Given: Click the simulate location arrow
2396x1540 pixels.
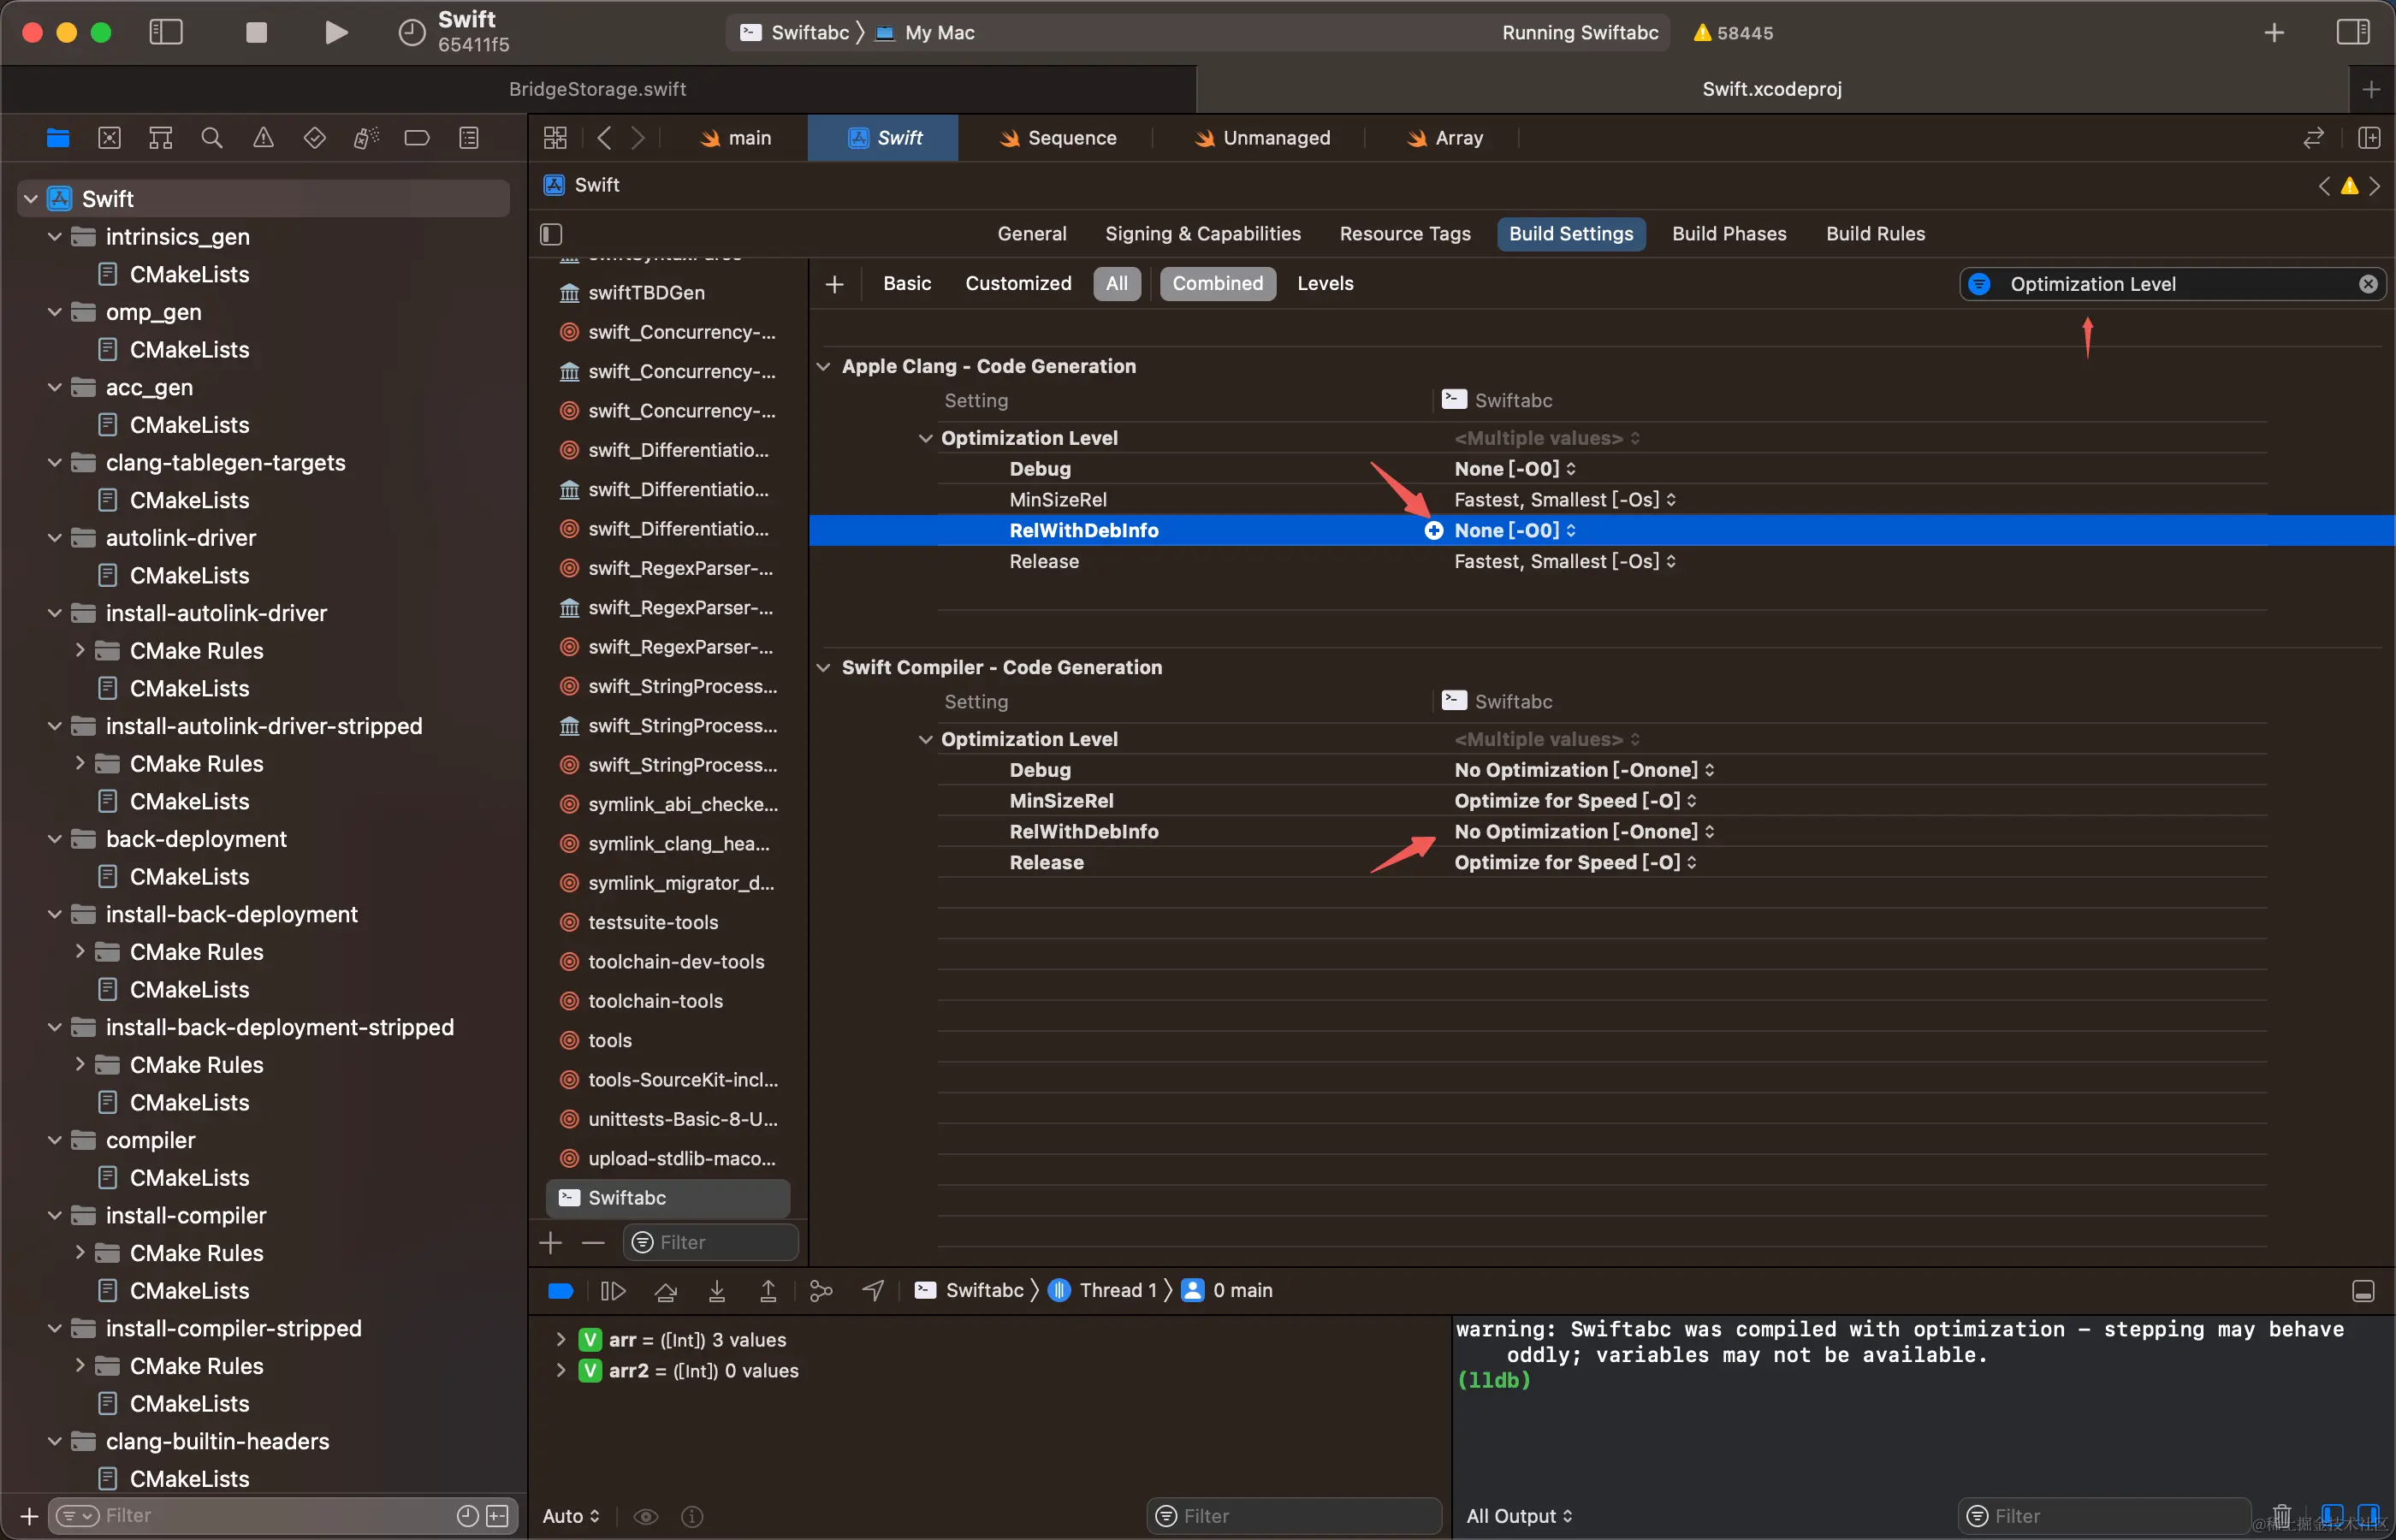Looking at the screenshot, I should (x=873, y=1291).
